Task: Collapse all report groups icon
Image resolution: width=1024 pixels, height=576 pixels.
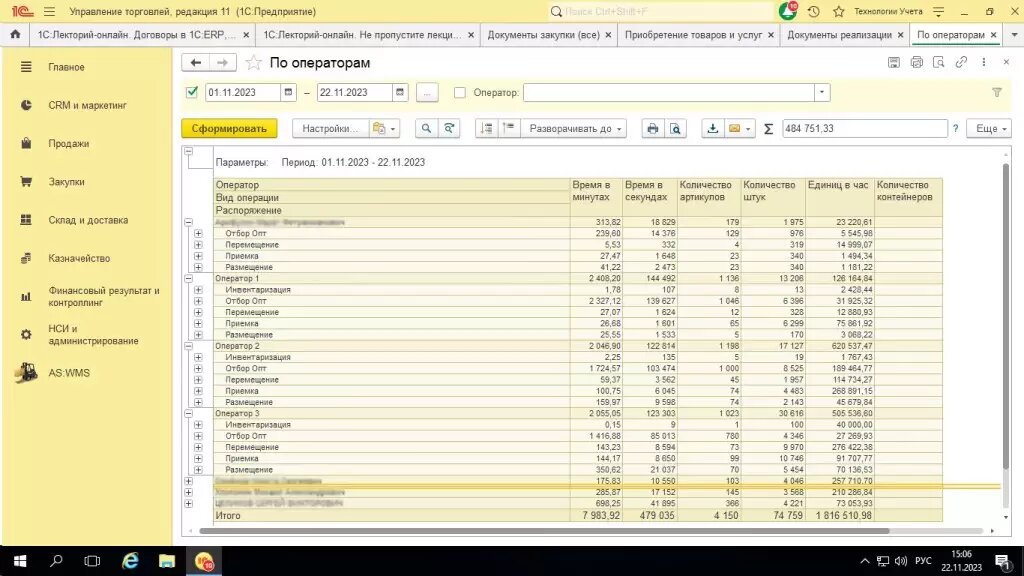Action: tap(487, 129)
